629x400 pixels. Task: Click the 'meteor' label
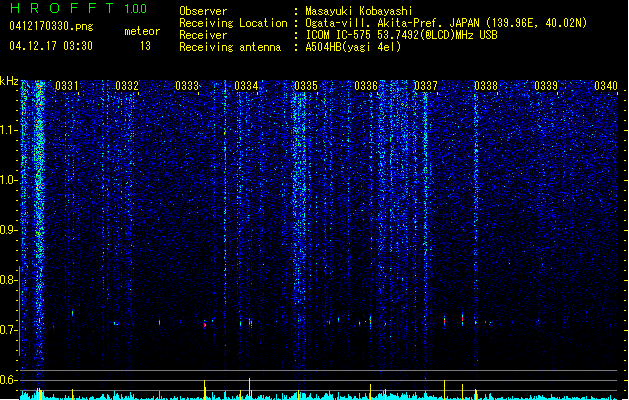142,31
